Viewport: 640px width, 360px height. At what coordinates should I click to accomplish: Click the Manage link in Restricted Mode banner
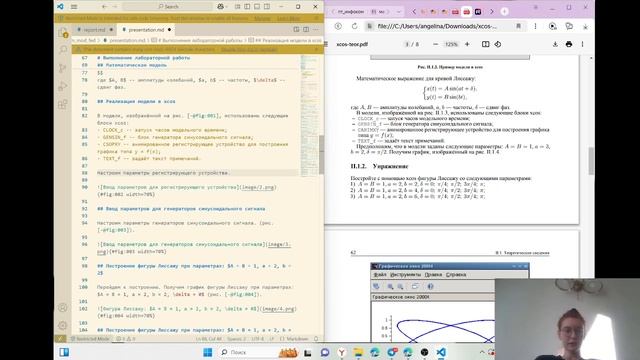coord(262,18)
